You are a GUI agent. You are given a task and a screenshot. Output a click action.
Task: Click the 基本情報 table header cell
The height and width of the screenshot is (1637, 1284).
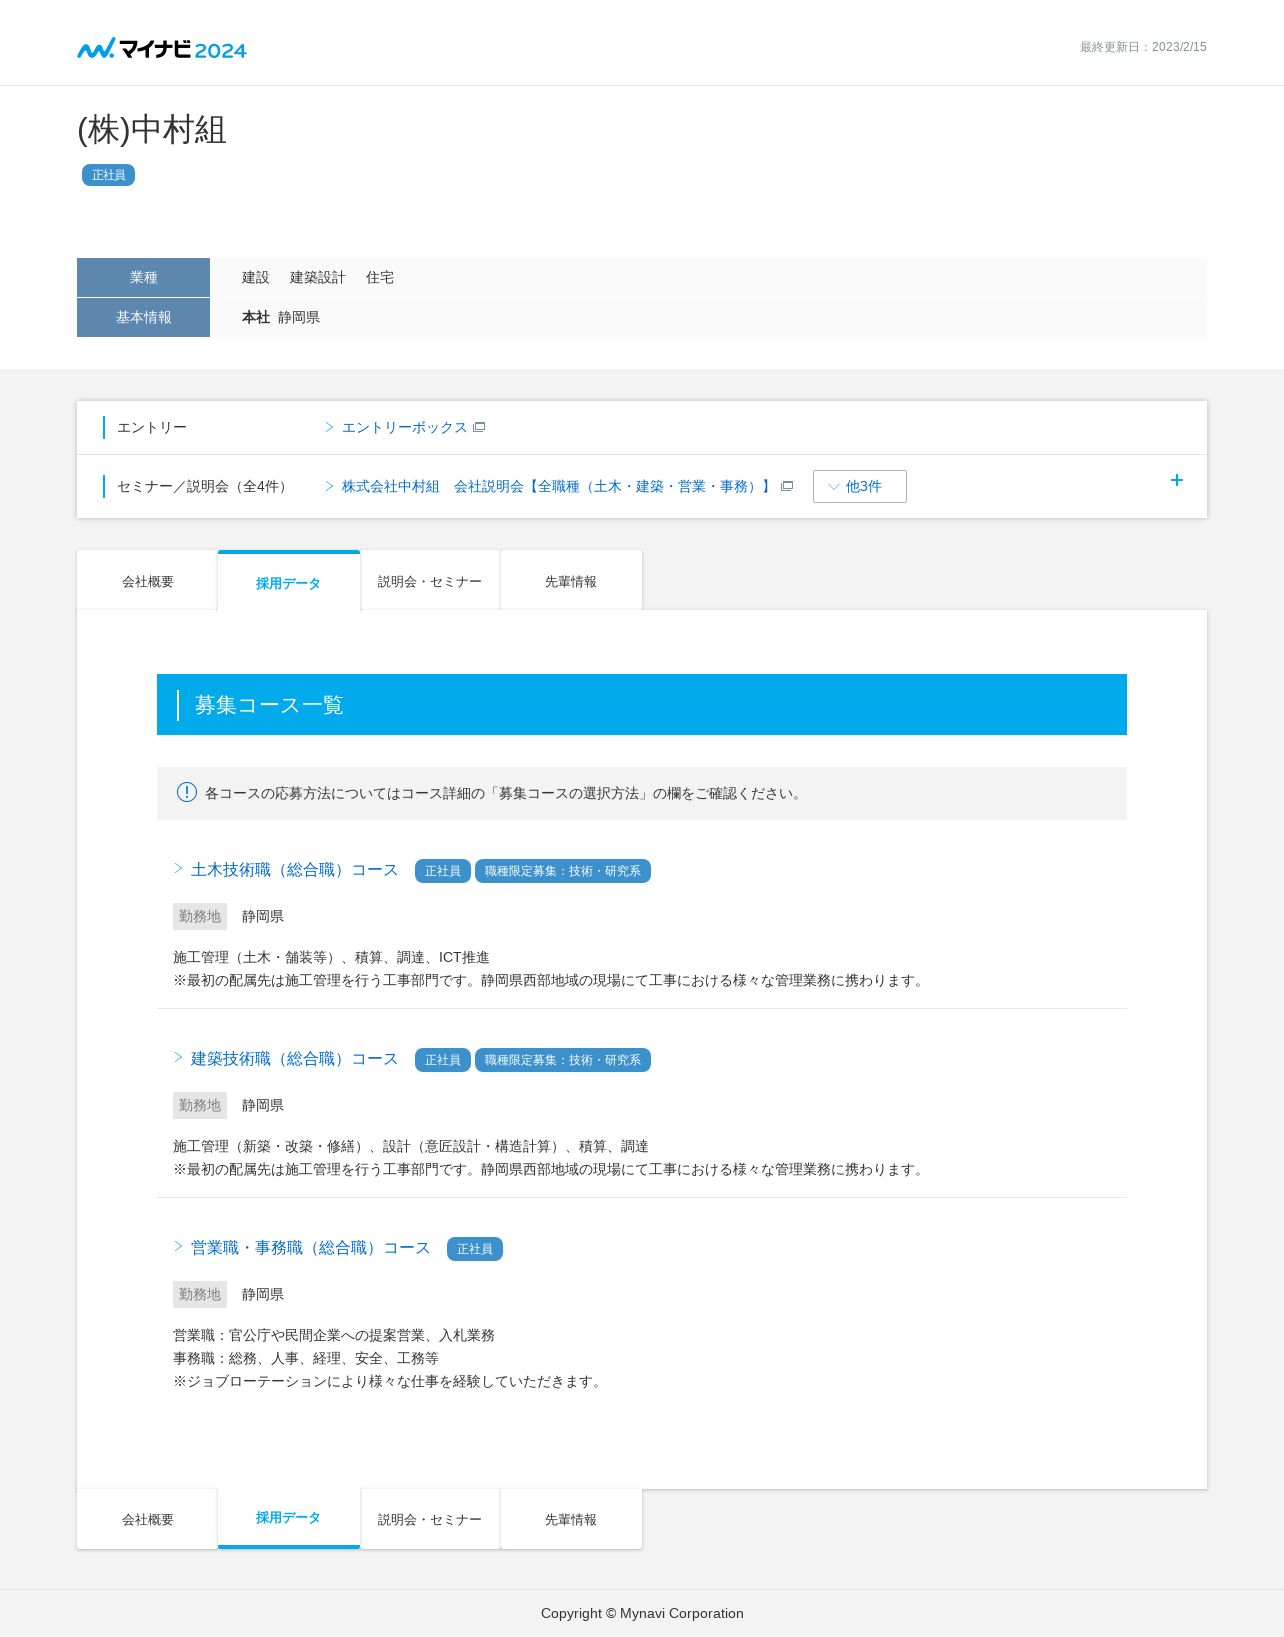coord(143,317)
